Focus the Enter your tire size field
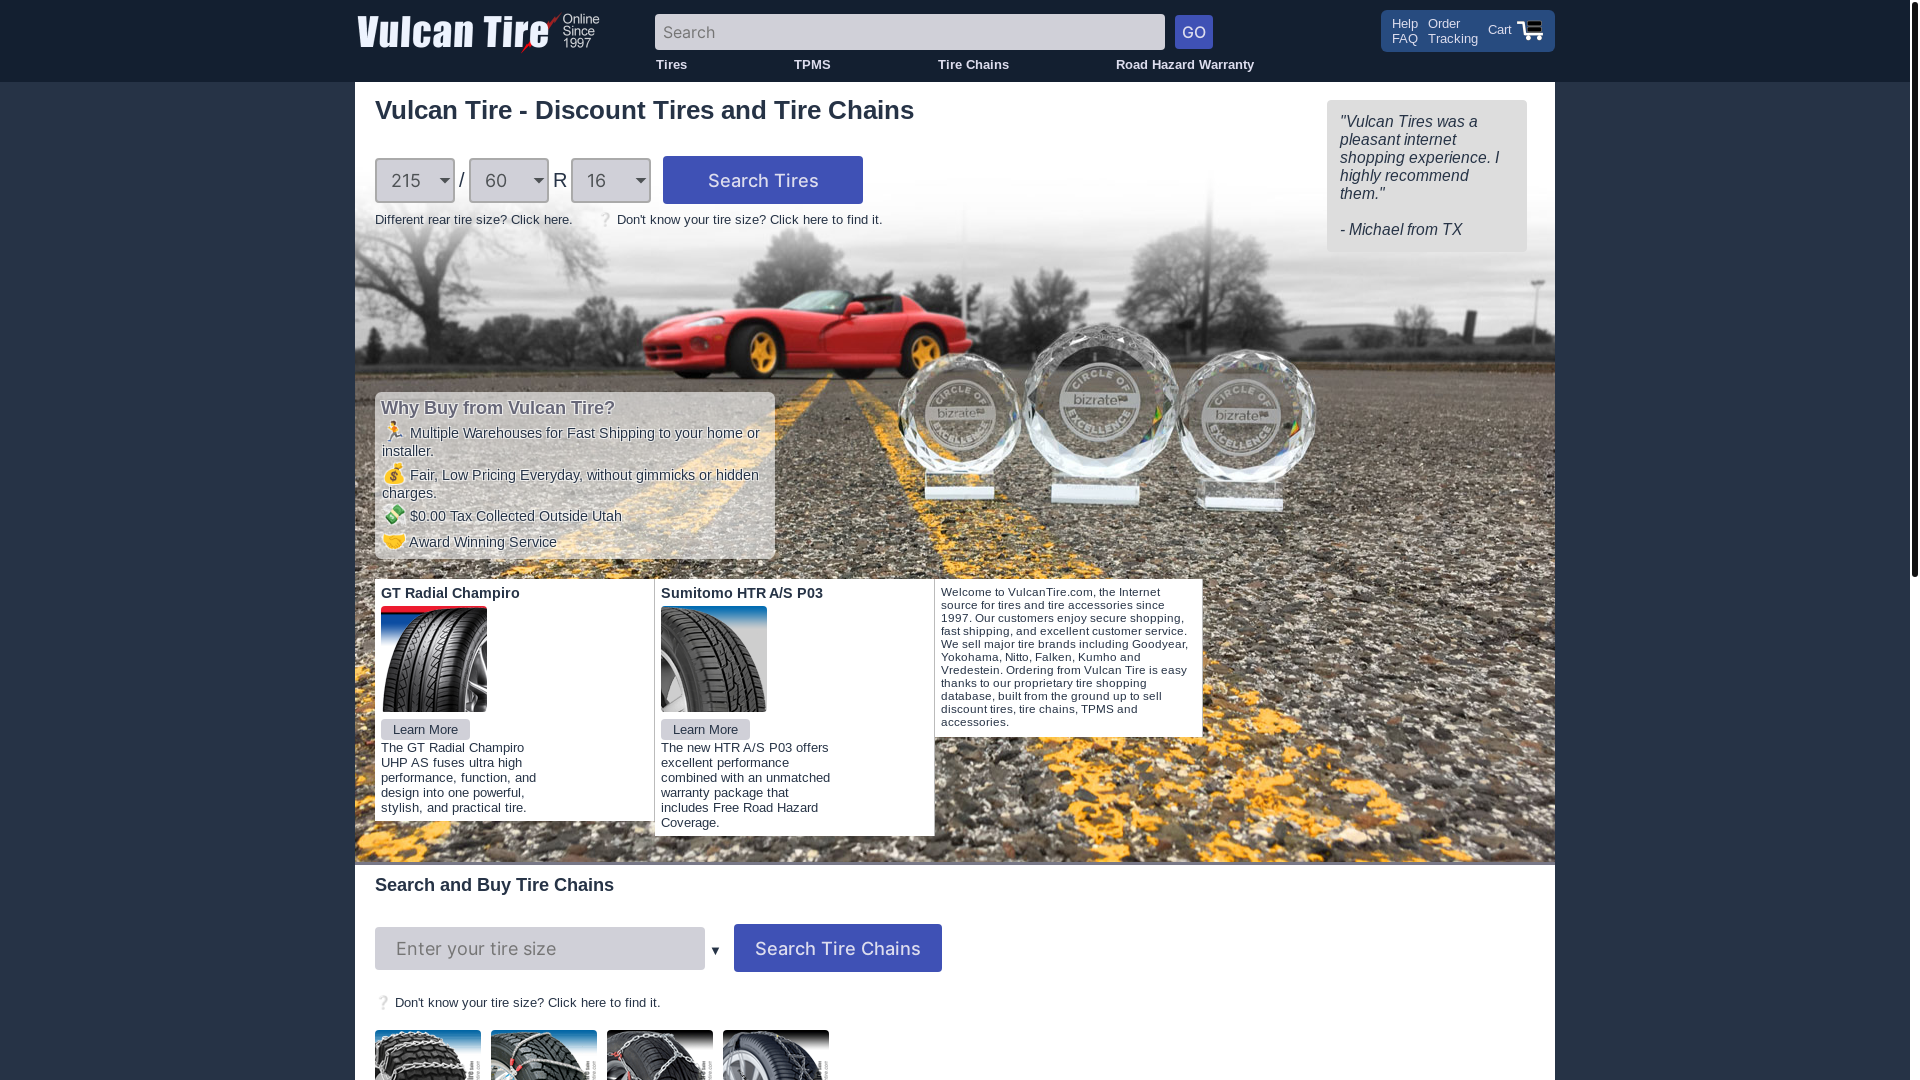Screen dimensions: 1920x1080 click(x=540, y=948)
